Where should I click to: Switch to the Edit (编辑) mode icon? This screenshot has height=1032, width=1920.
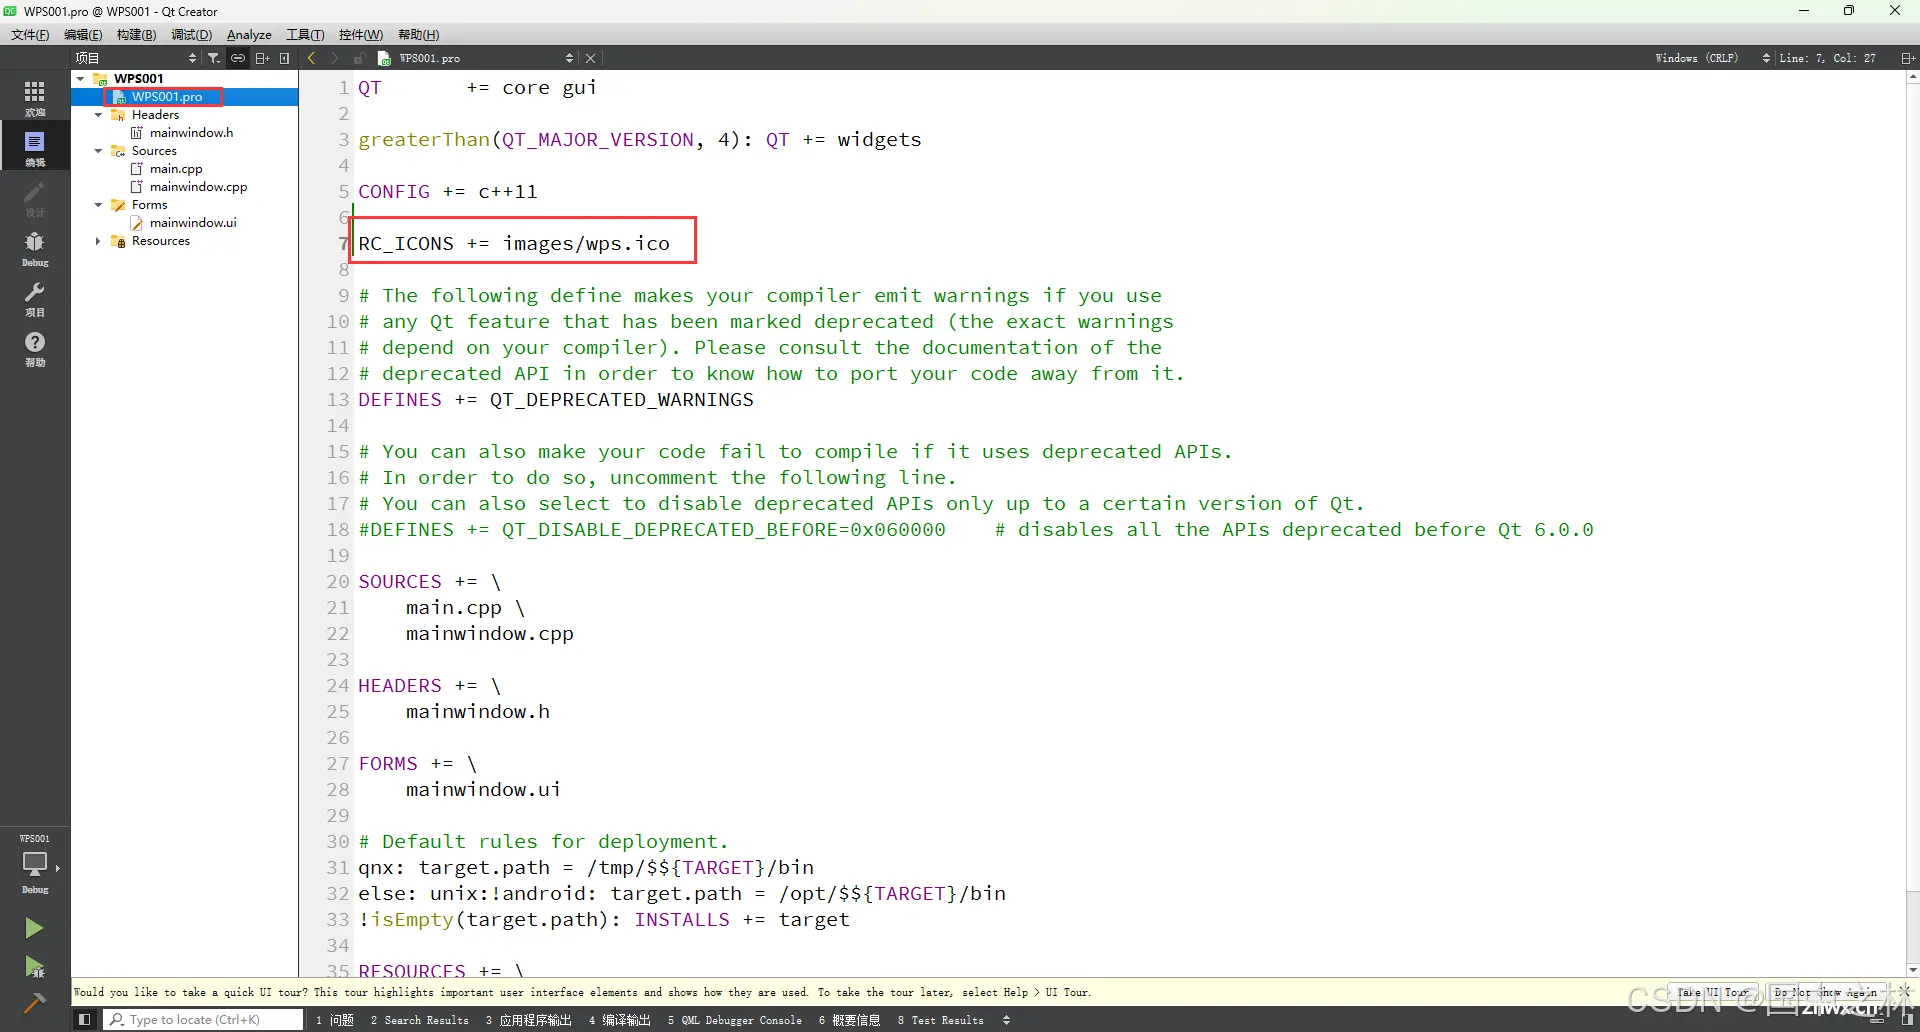click(35, 147)
